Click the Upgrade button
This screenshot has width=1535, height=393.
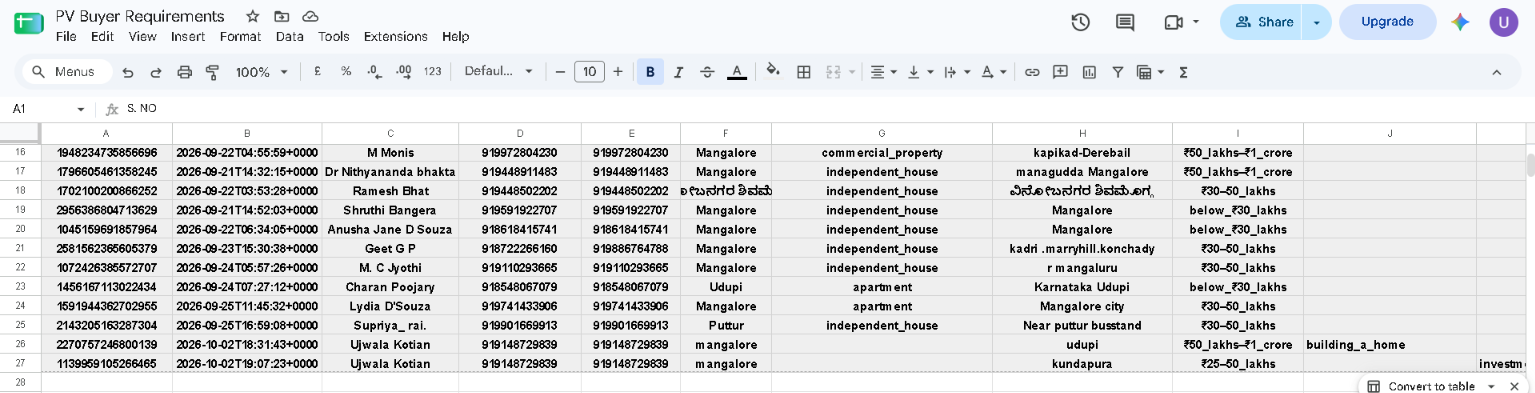click(1387, 22)
